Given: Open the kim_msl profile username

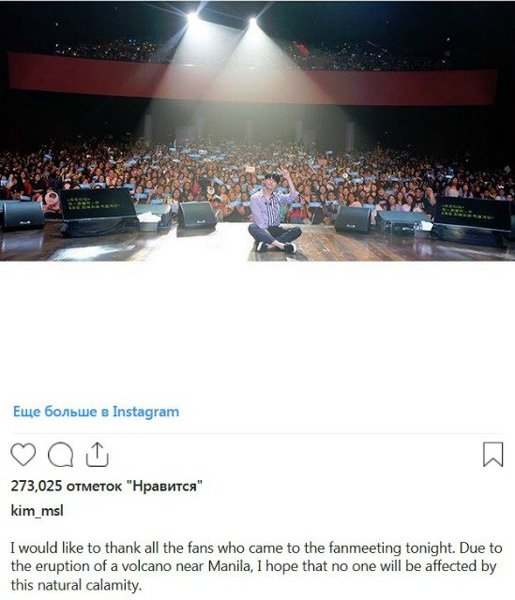Looking at the screenshot, I should pos(37,511).
